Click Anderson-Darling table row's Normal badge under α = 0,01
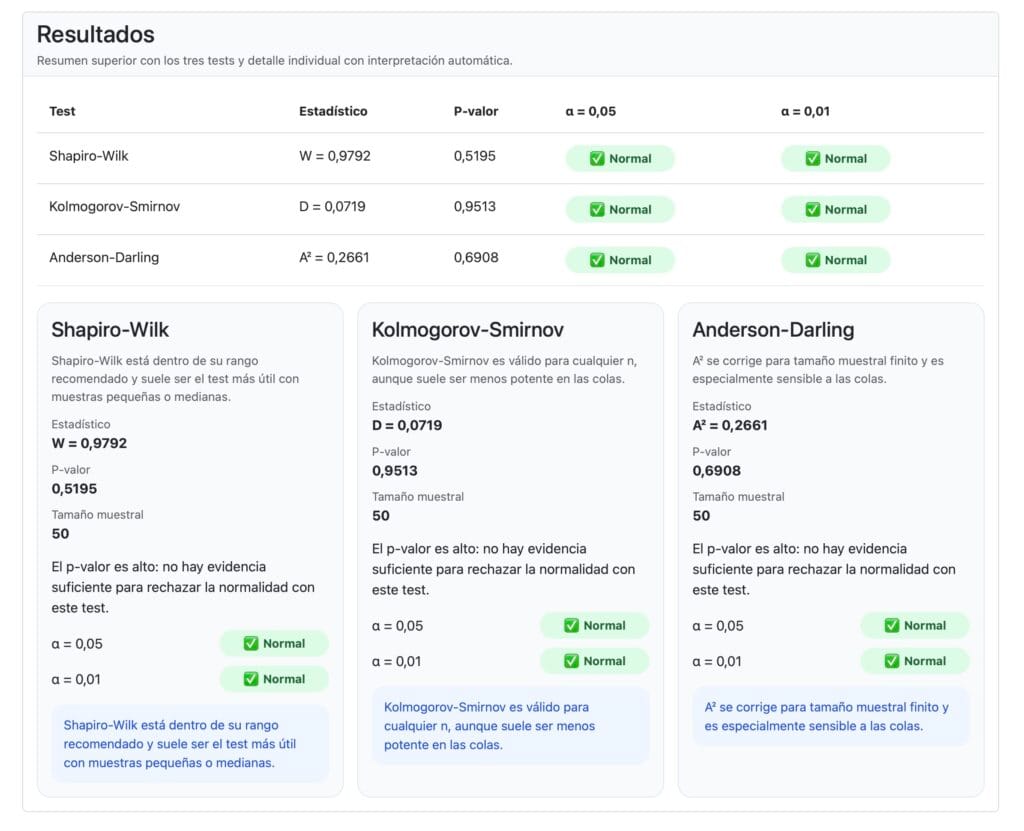1024x831 pixels. (836, 260)
